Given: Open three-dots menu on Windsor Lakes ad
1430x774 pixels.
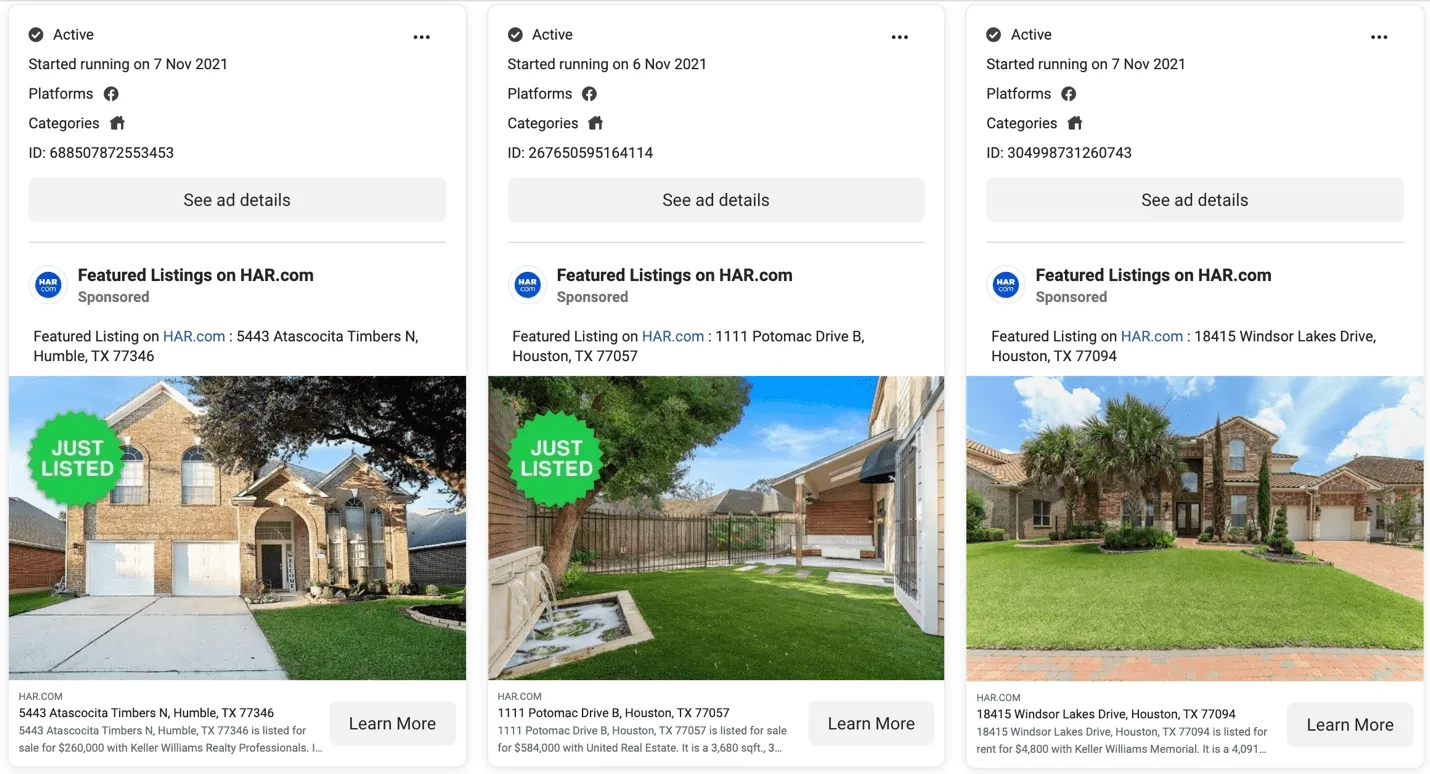Looking at the screenshot, I should pyautogui.click(x=1379, y=37).
